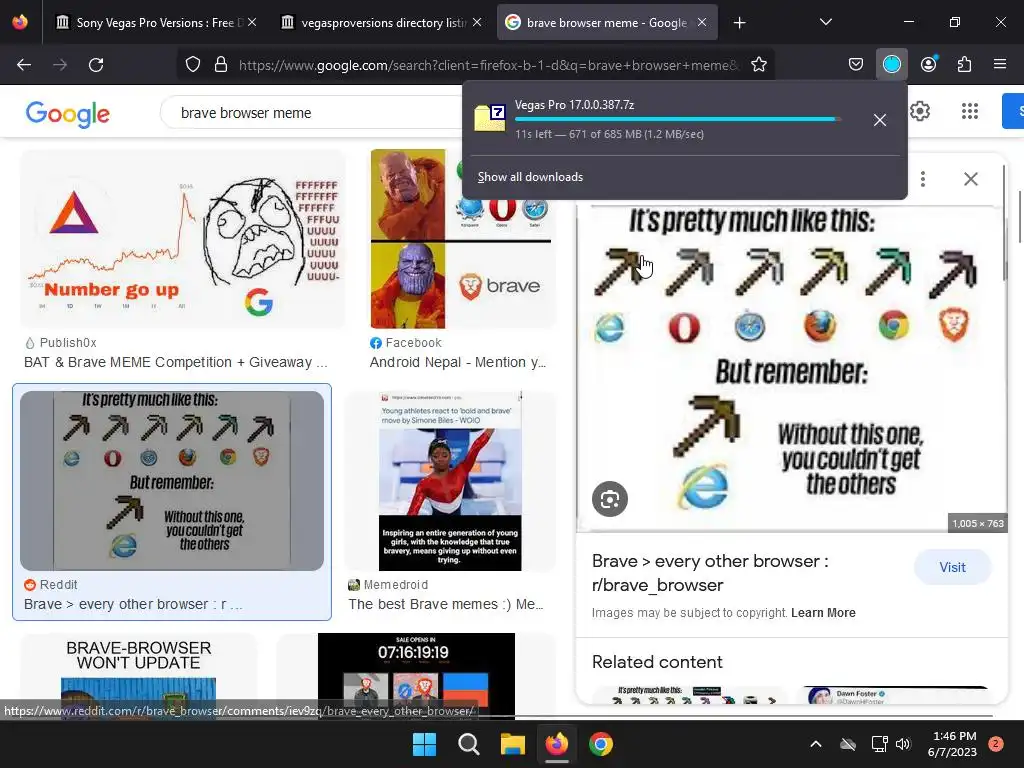Open the Dawn Foster related content thumbnail
Viewport: 1024px width, 768px height.
pos(895,695)
